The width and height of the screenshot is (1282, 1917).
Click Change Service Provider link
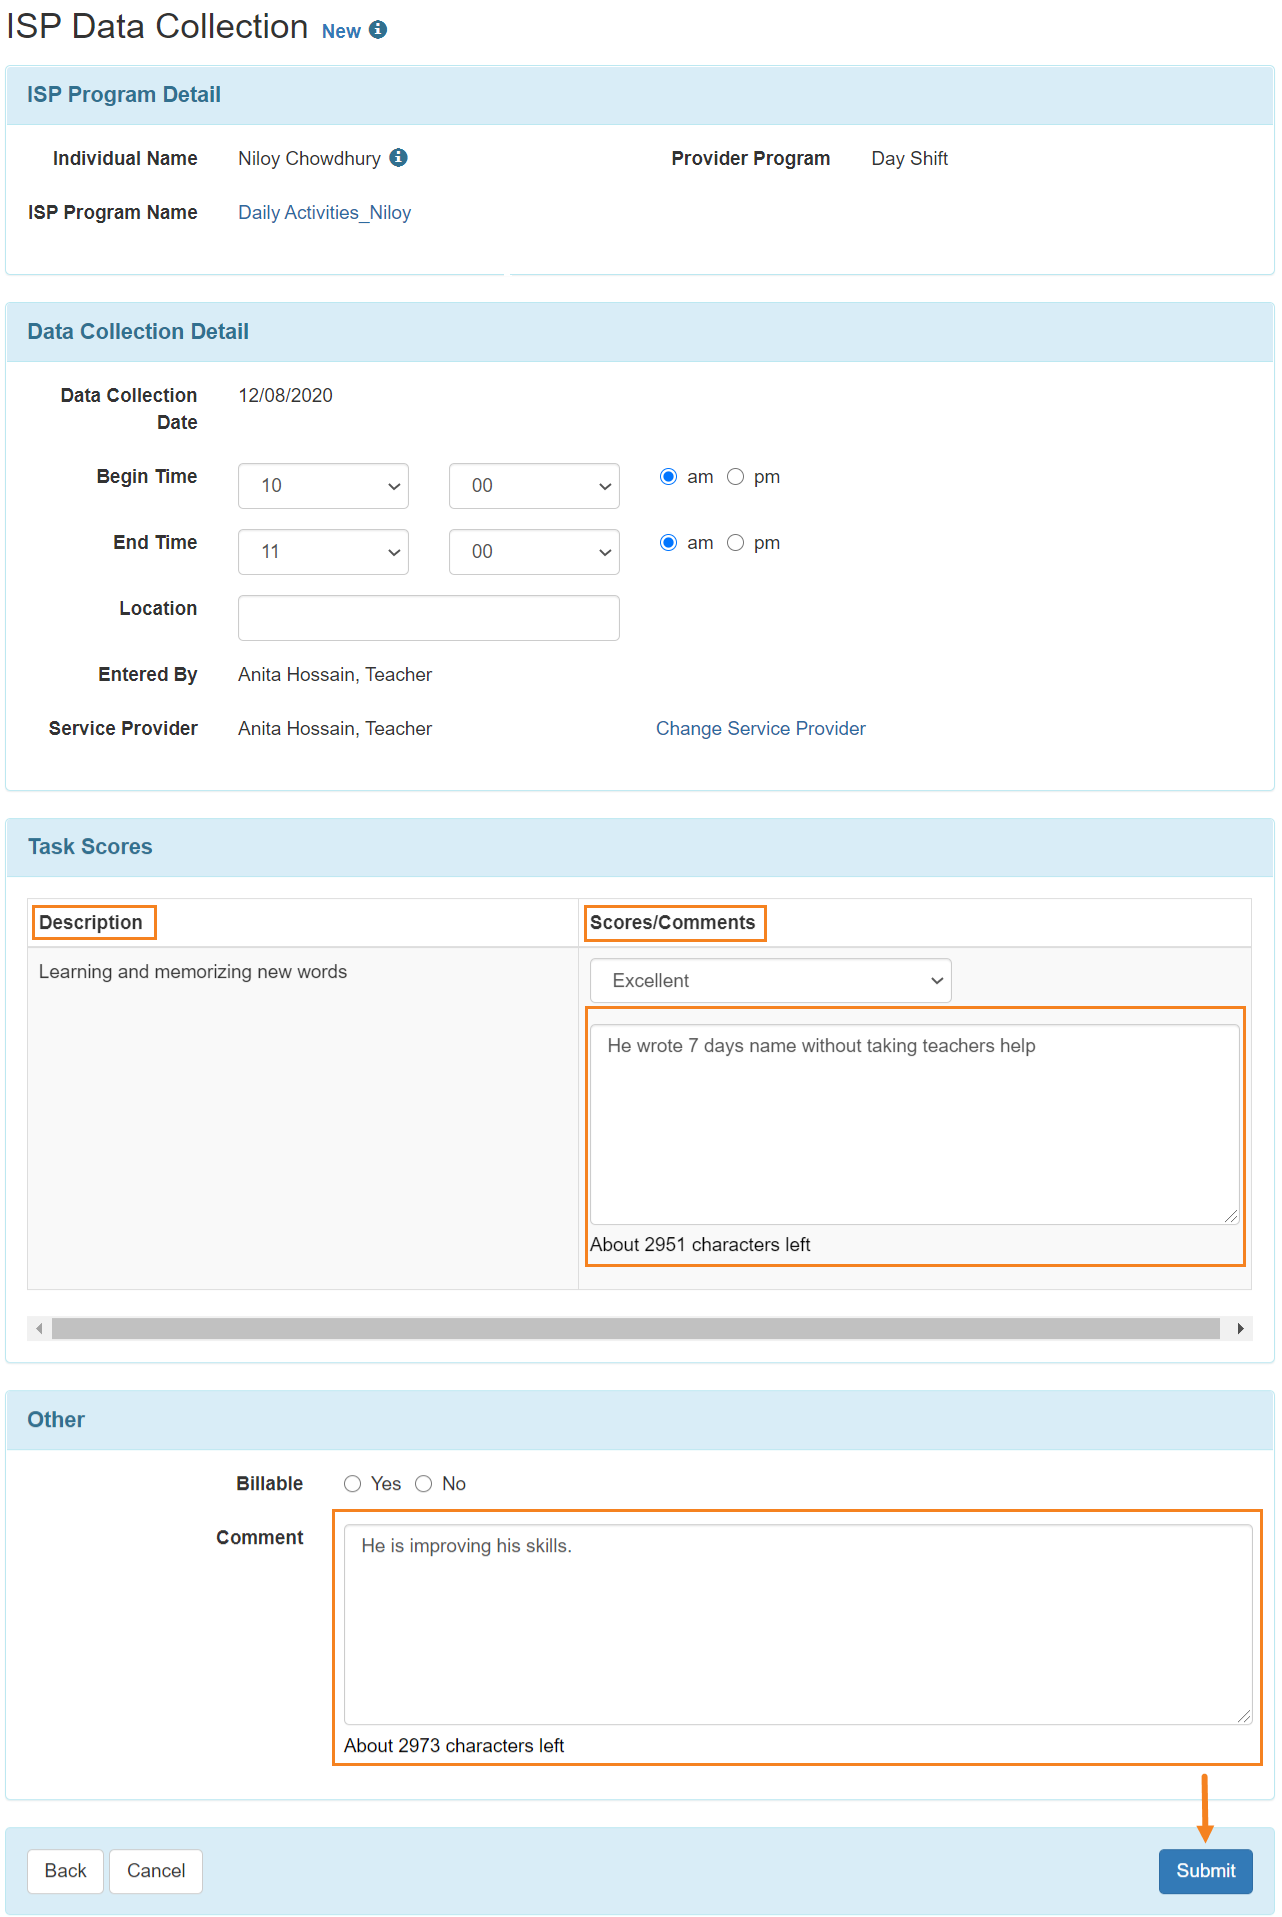pyautogui.click(x=761, y=728)
